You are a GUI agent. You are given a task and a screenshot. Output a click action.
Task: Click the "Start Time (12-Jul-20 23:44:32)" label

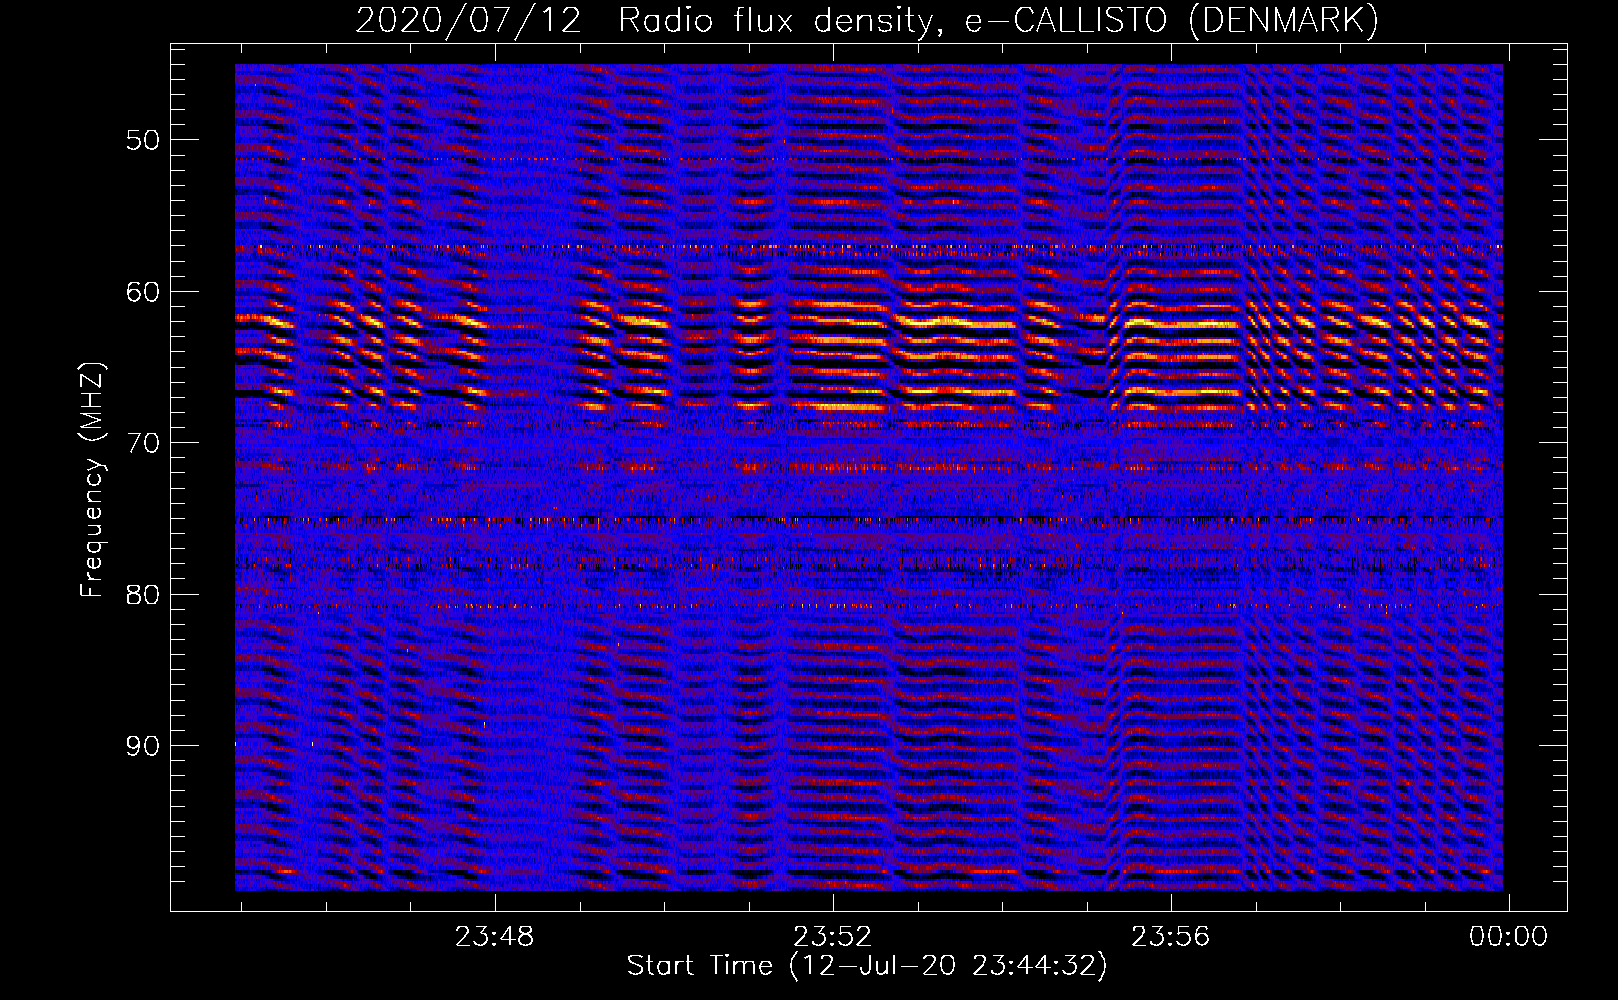pos(867,966)
